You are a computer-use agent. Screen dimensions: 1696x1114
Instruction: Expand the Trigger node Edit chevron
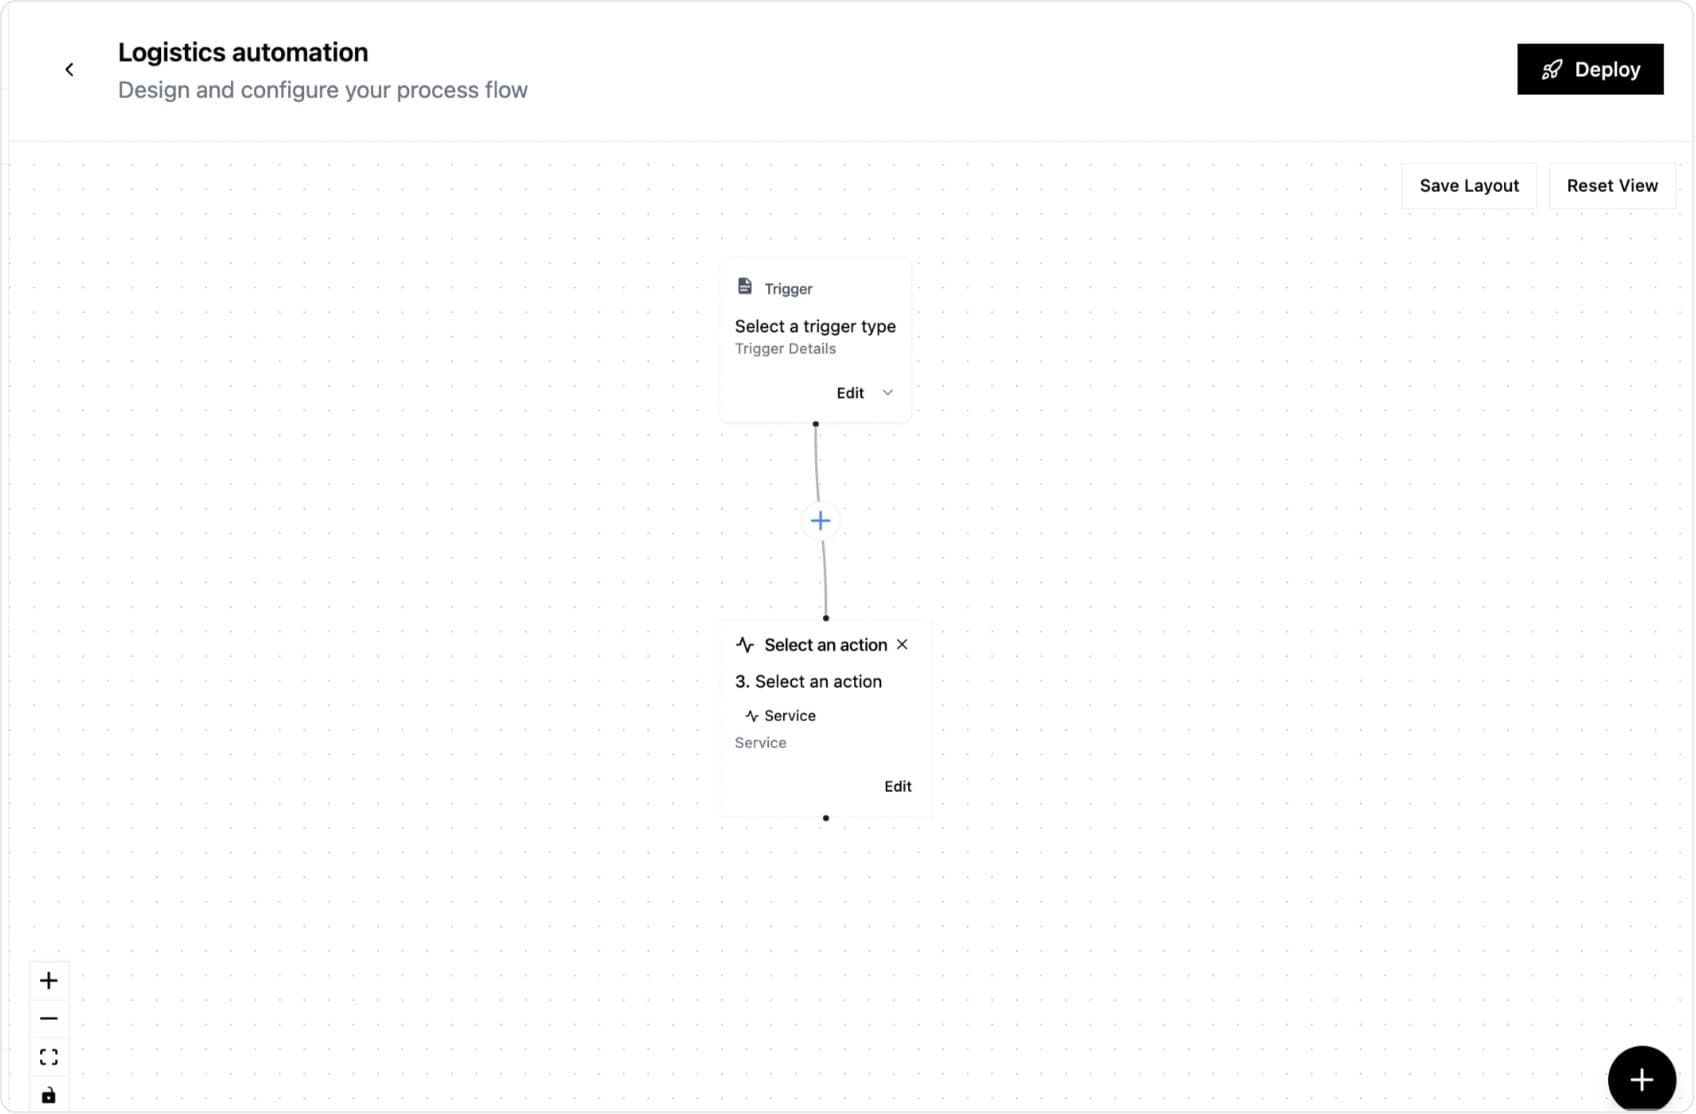(x=887, y=393)
